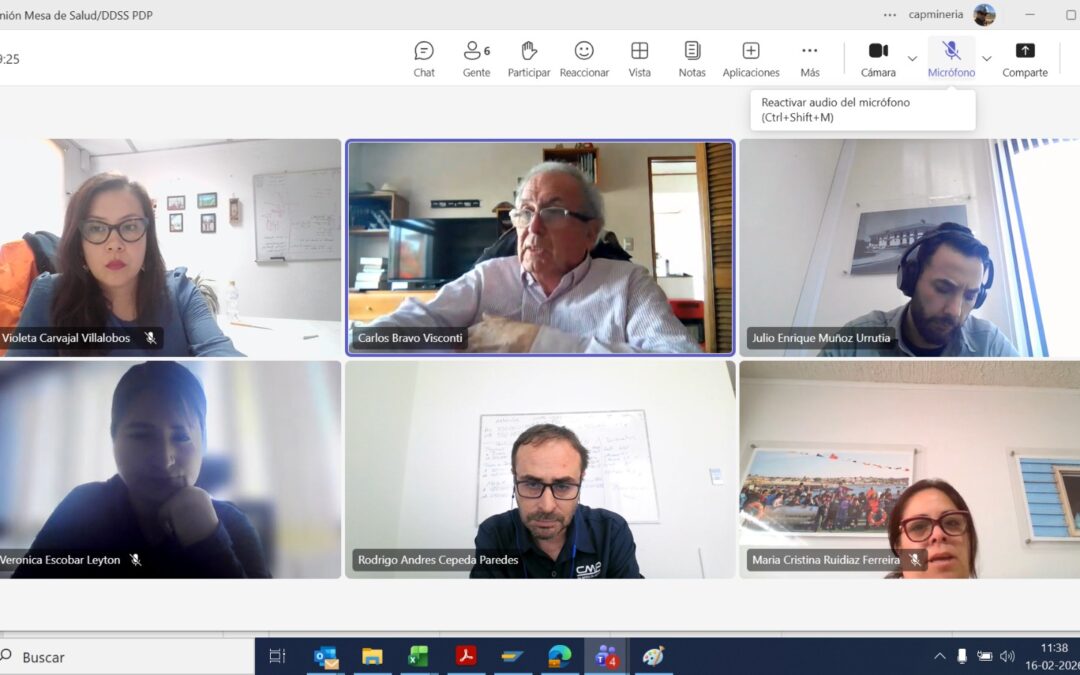The height and width of the screenshot is (675, 1080).
Task: Show the Gente participants list
Action: 476,58
